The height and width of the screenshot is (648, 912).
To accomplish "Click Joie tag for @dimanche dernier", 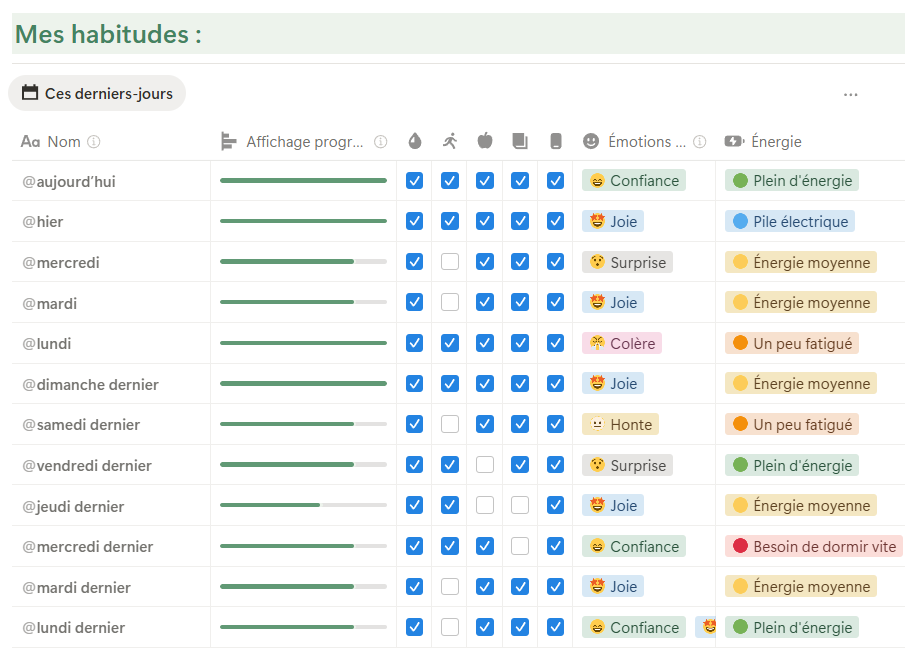I will click(613, 383).
